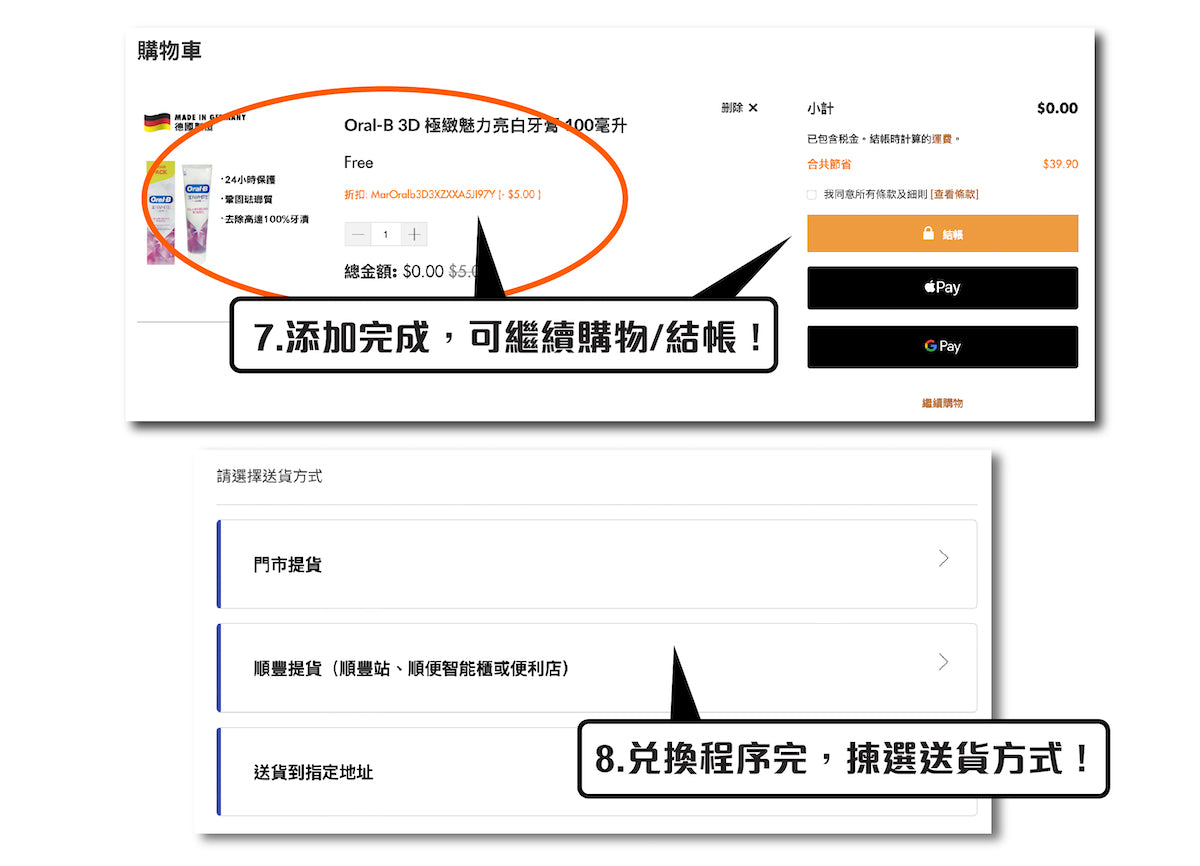Open the Oral-B 3D toothpaste product title
The height and width of the screenshot is (866, 1200).
tap(485, 126)
